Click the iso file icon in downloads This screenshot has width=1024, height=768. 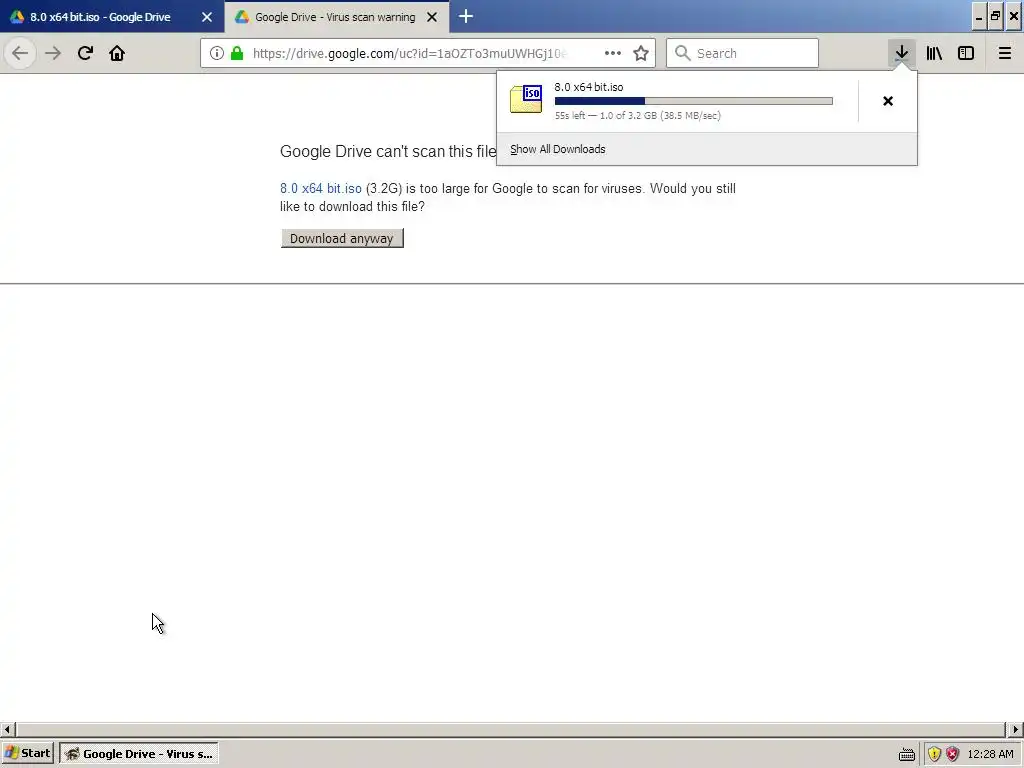[x=526, y=99]
